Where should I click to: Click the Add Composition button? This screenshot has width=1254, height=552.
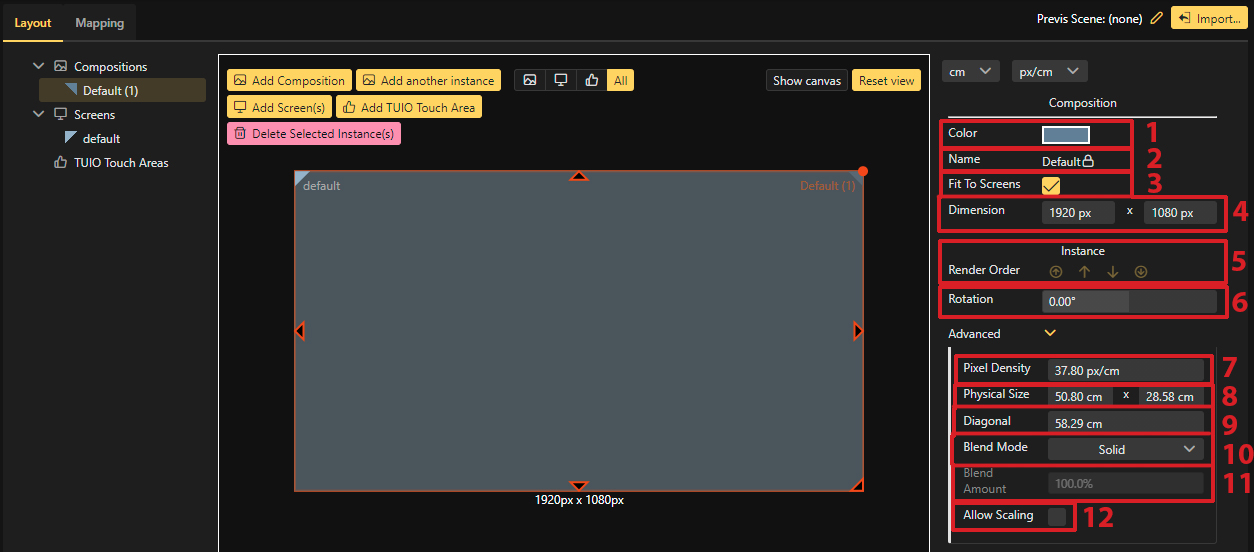click(289, 81)
